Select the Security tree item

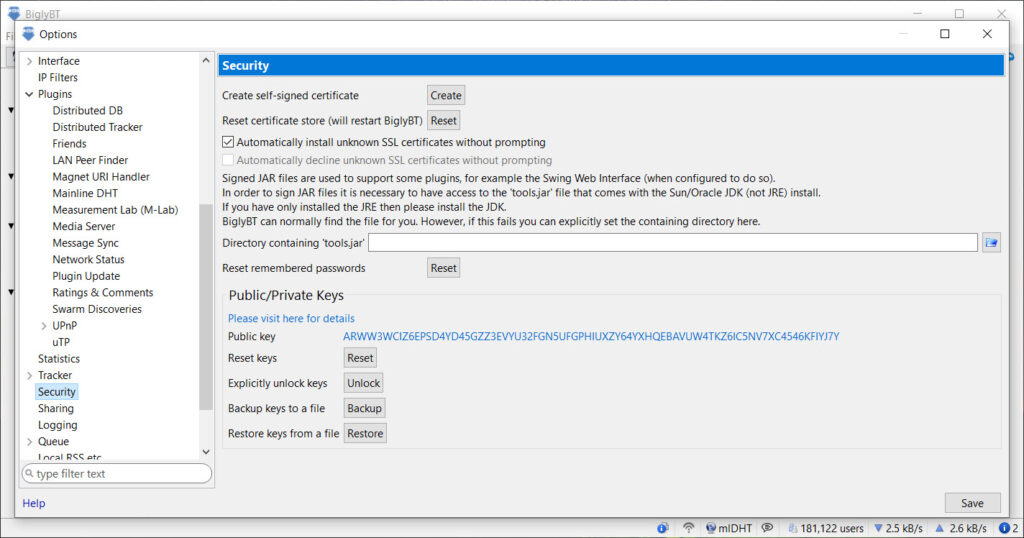pos(56,392)
